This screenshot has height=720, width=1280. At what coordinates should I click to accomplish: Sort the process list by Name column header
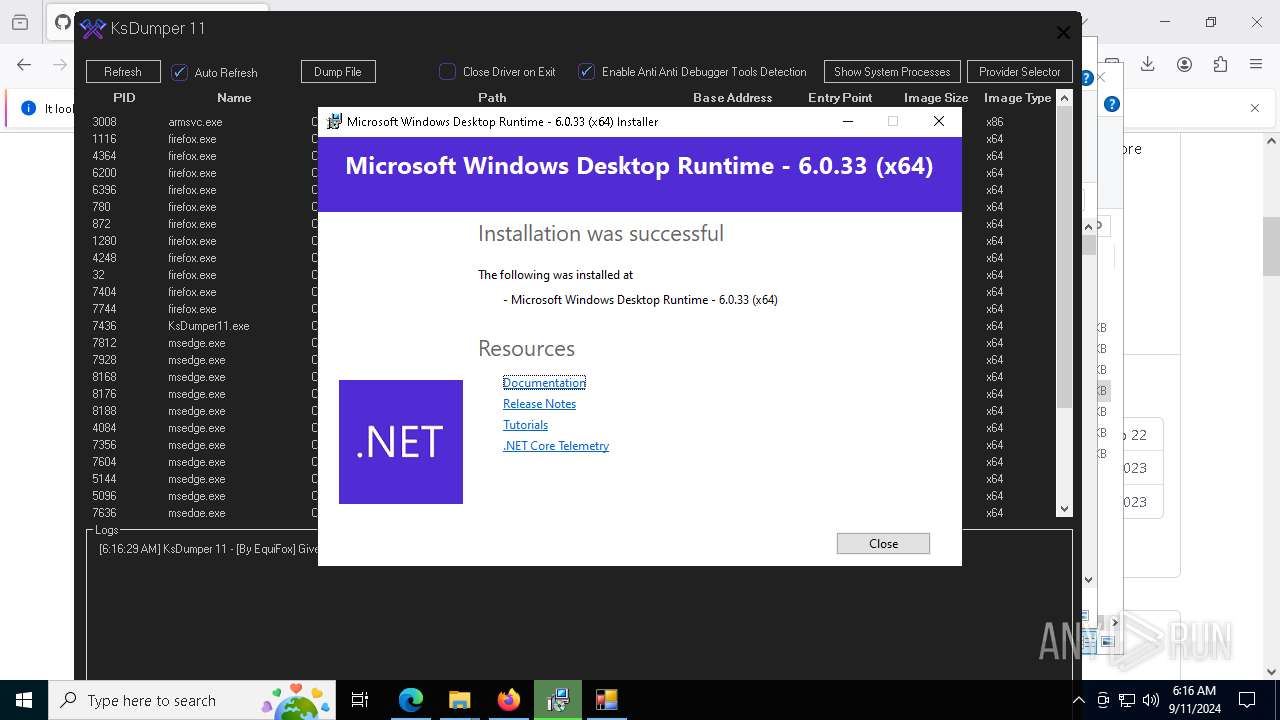[234, 98]
